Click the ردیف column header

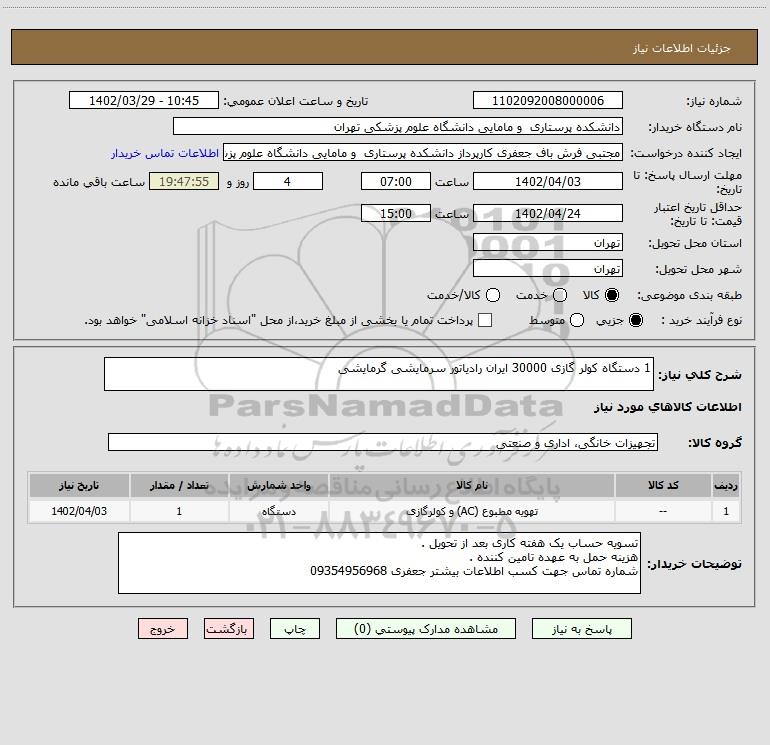point(726,485)
